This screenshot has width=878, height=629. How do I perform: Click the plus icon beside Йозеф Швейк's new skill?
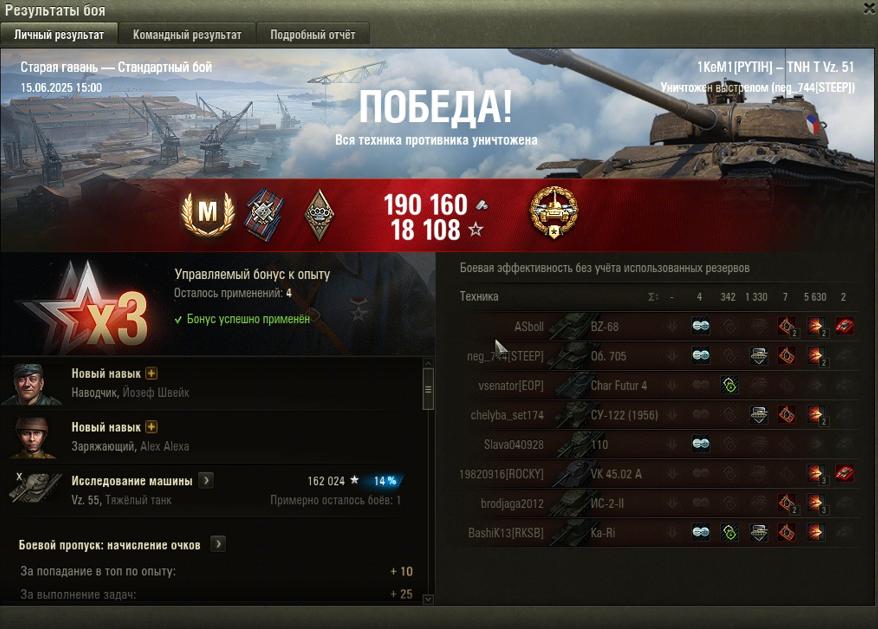[151, 373]
